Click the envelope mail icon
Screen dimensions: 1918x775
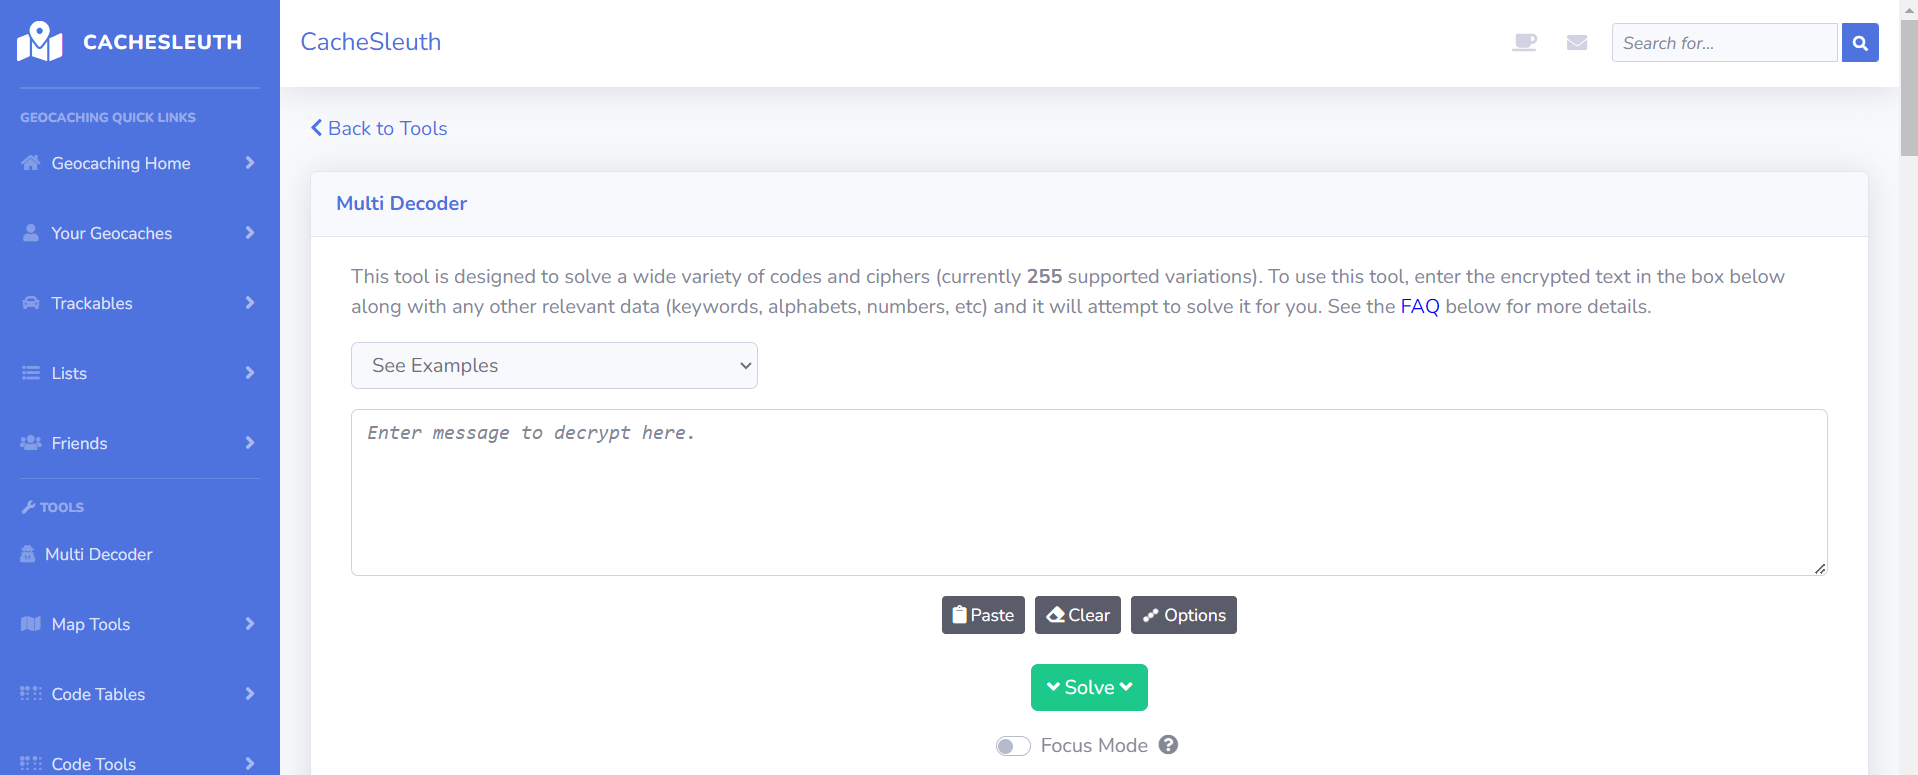(x=1577, y=42)
